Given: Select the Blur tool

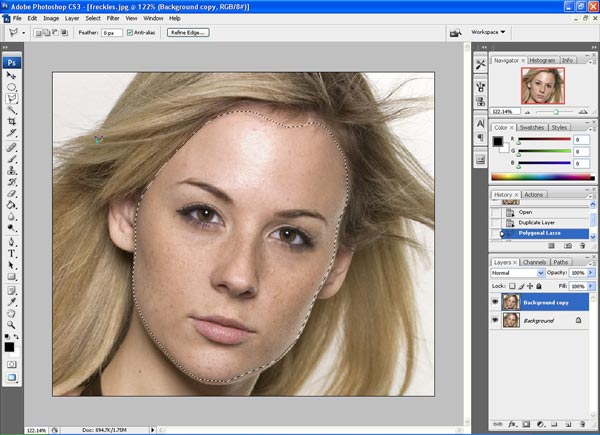Looking at the screenshot, I should click(x=11, y=217).
